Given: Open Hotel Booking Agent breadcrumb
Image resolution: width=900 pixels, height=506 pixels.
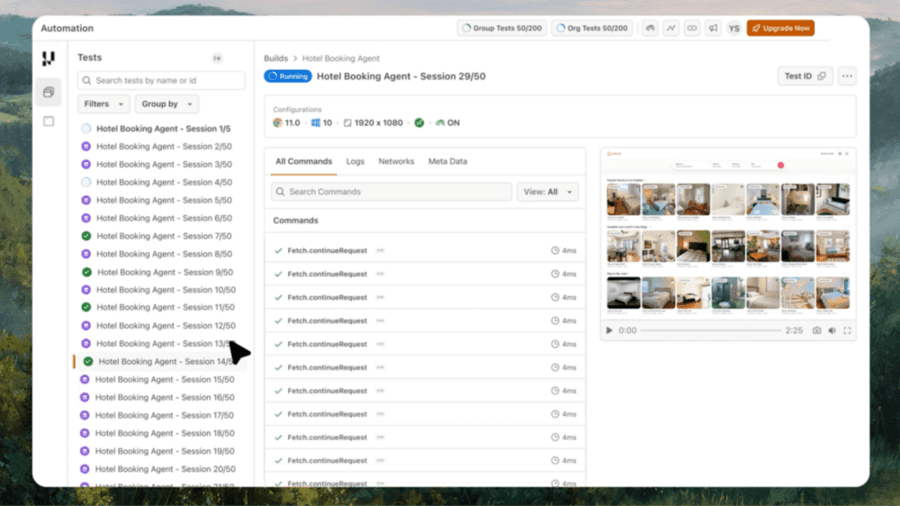Looking at the screenshot, I should [341, 58].
